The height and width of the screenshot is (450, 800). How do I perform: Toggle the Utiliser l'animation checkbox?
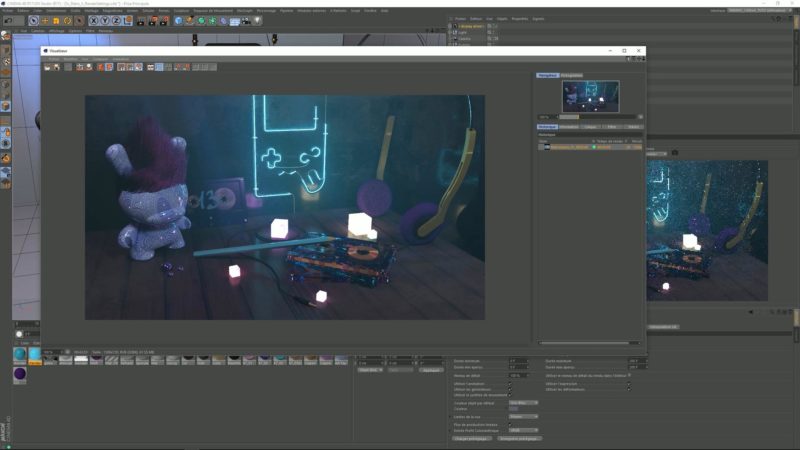[509, 384]
